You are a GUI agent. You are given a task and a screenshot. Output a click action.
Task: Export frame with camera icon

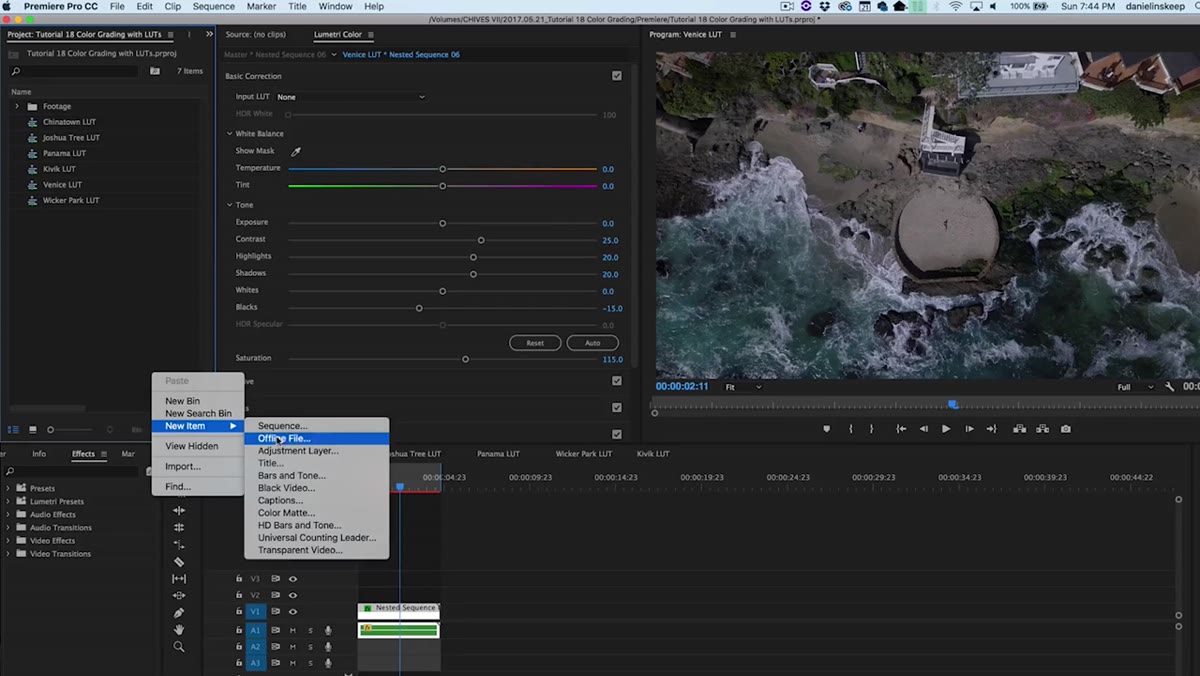point(1066,429)
